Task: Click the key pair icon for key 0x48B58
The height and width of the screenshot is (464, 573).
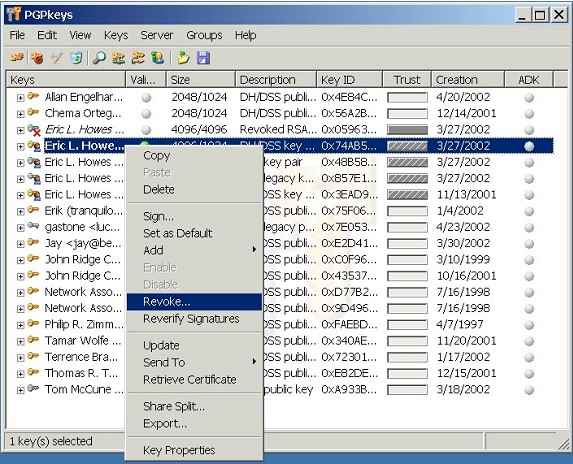Action: click(x=34, y=162)
